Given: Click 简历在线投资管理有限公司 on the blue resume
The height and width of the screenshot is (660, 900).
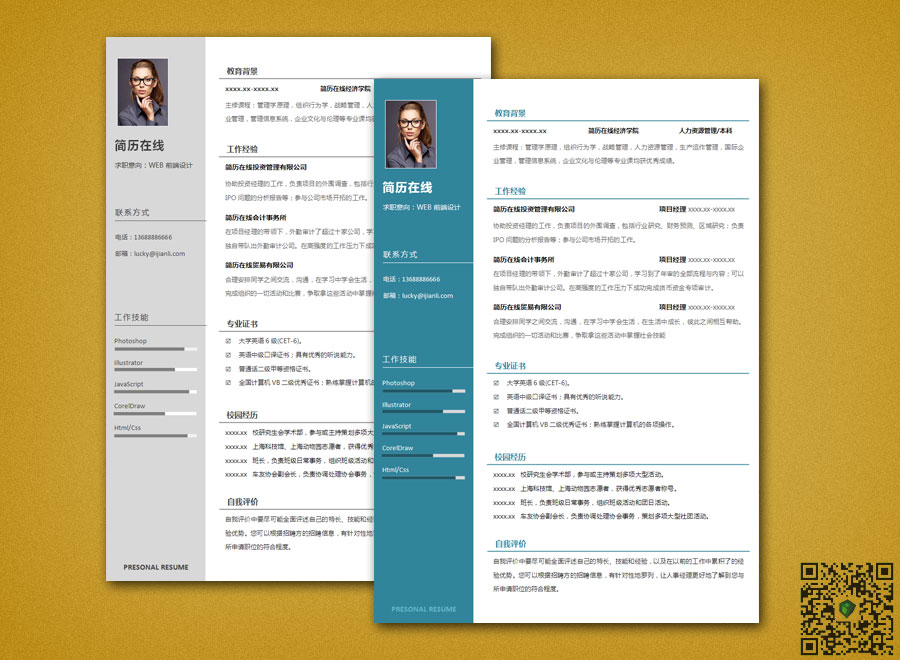Looking at the screenshot, I should (534, 209).
